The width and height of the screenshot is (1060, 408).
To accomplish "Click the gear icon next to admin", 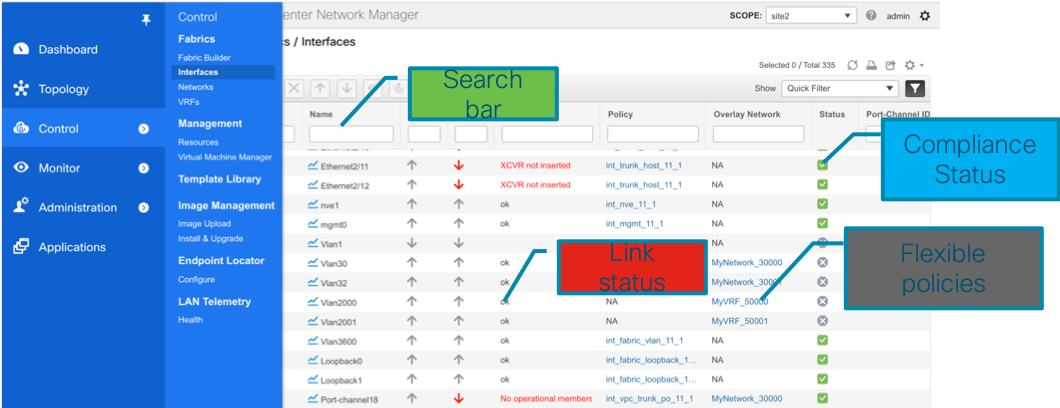I will (924, 16).
